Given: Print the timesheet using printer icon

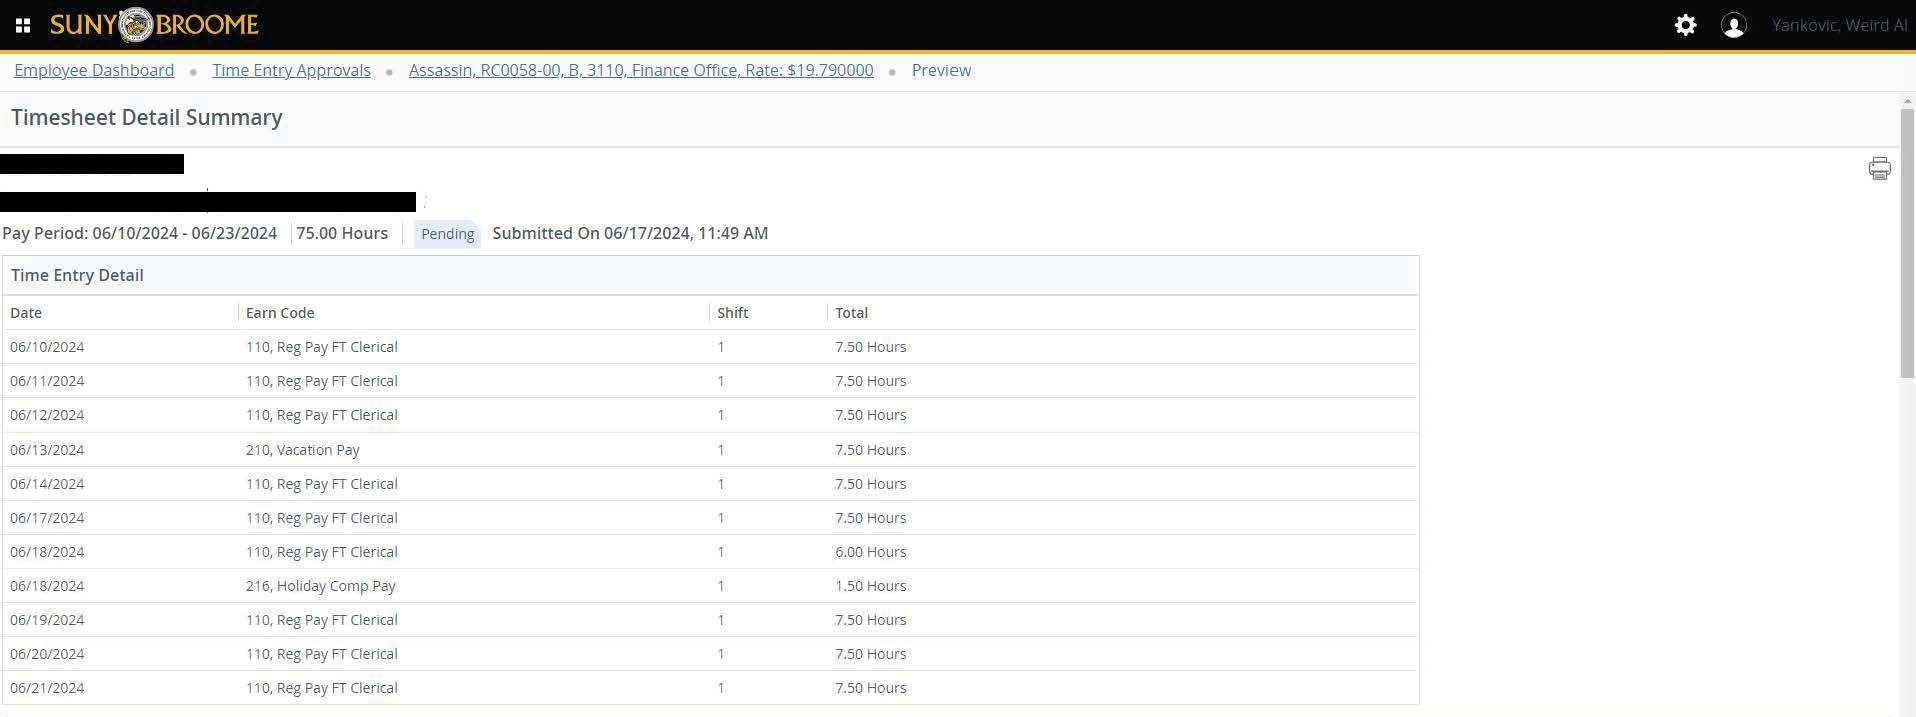Looking at the screenshot, I should tap(1879, 168).
